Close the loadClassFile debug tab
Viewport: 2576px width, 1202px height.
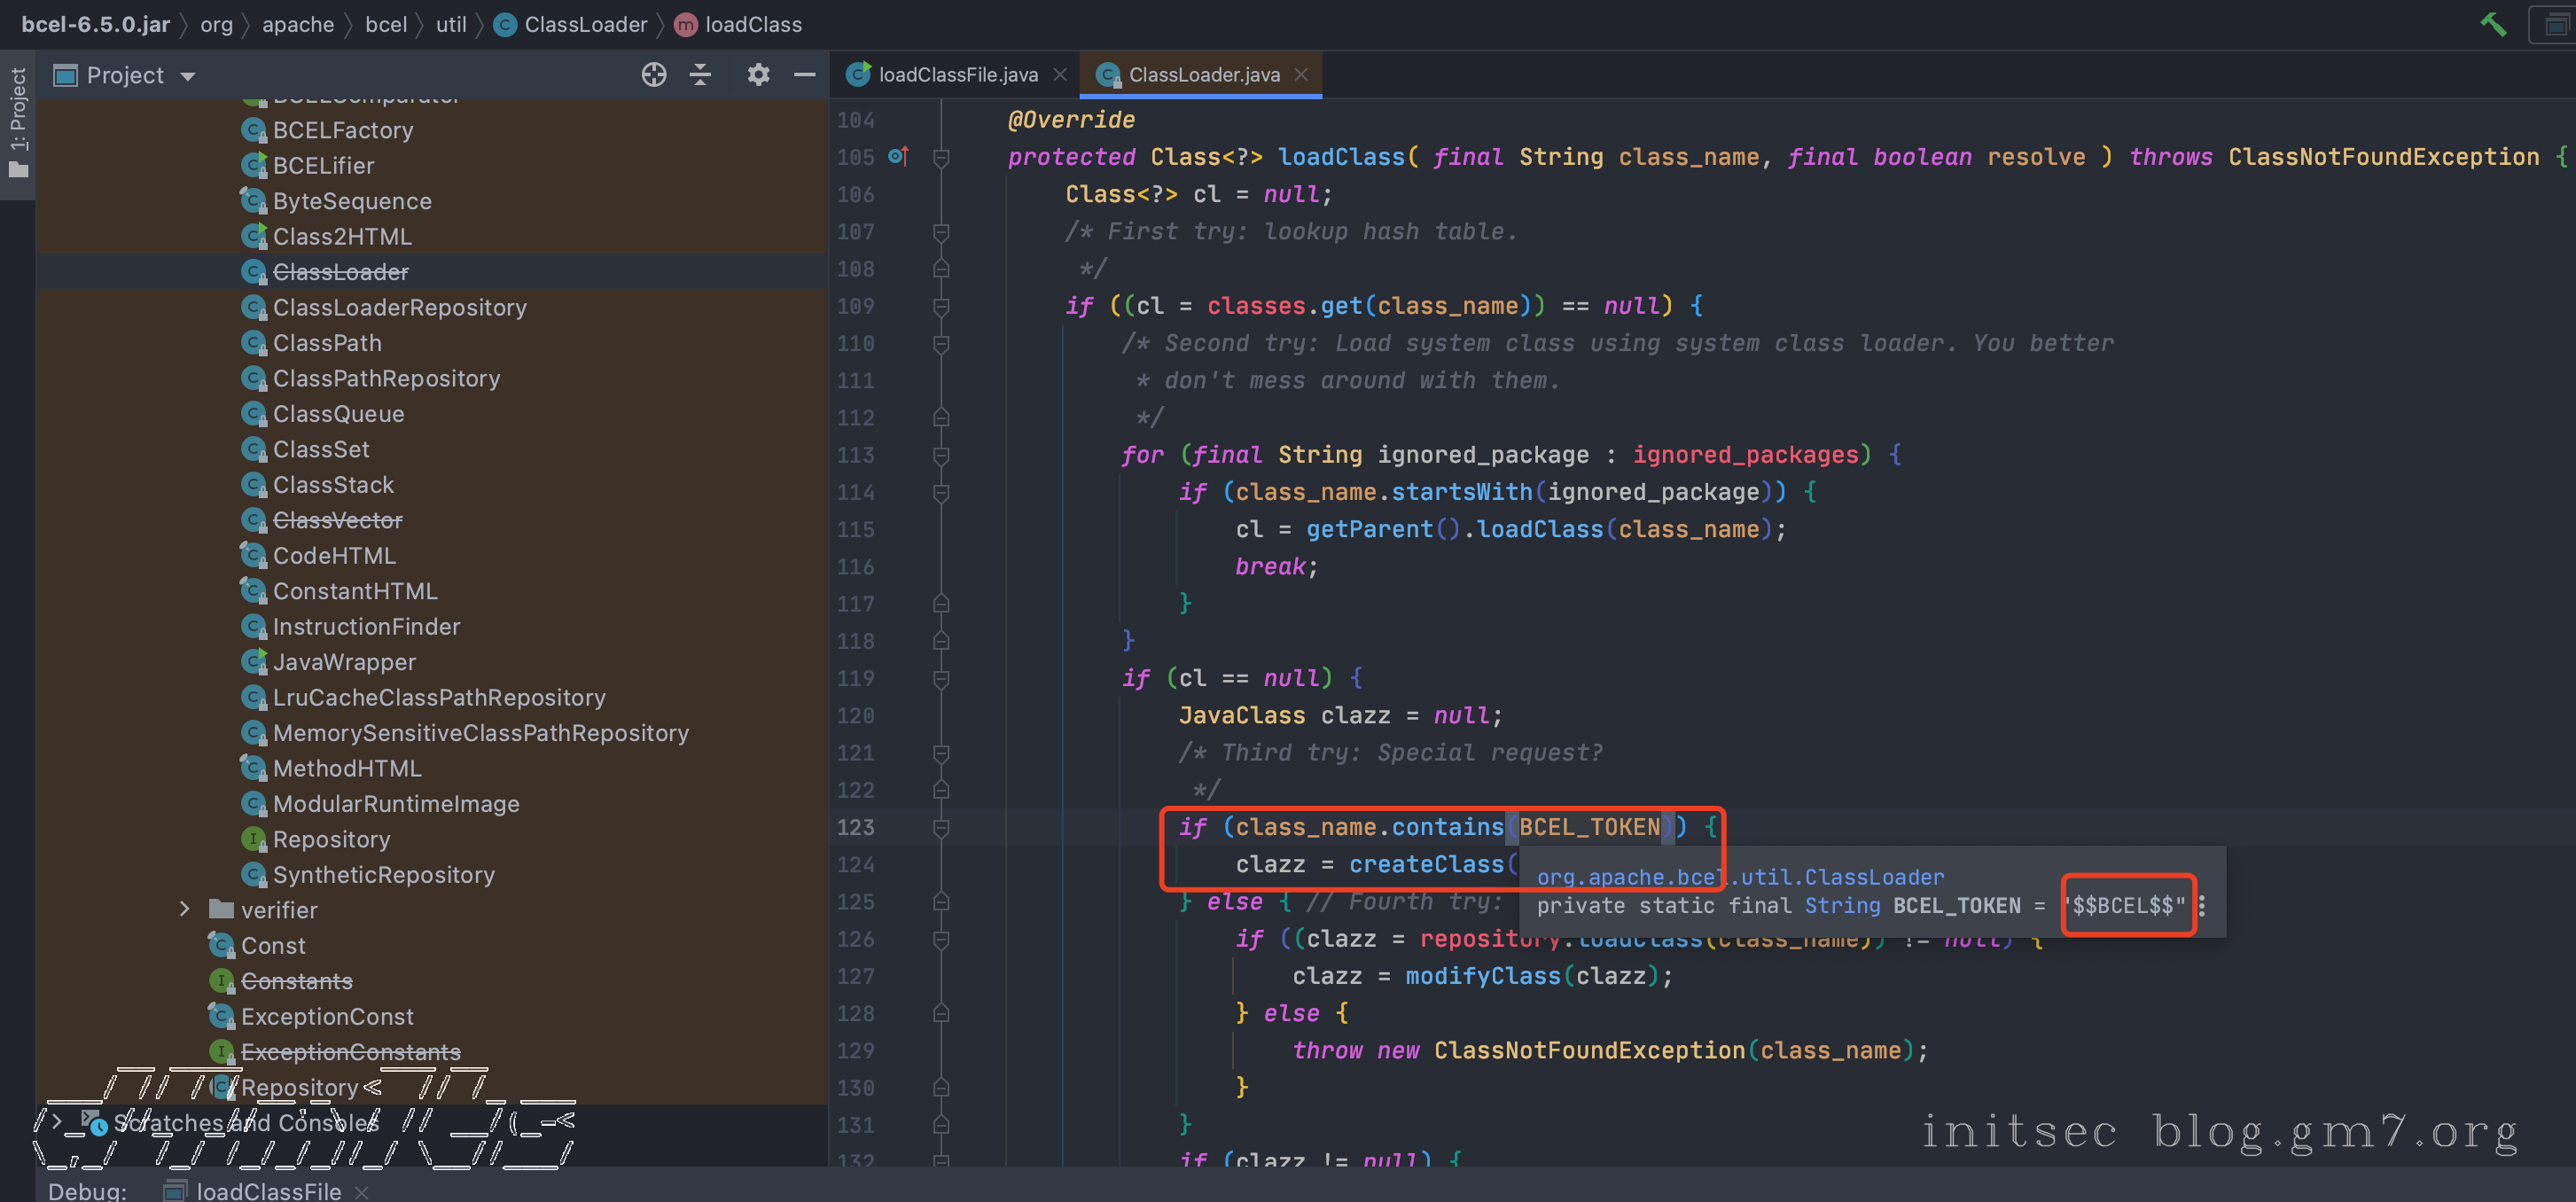point(362,1191)
